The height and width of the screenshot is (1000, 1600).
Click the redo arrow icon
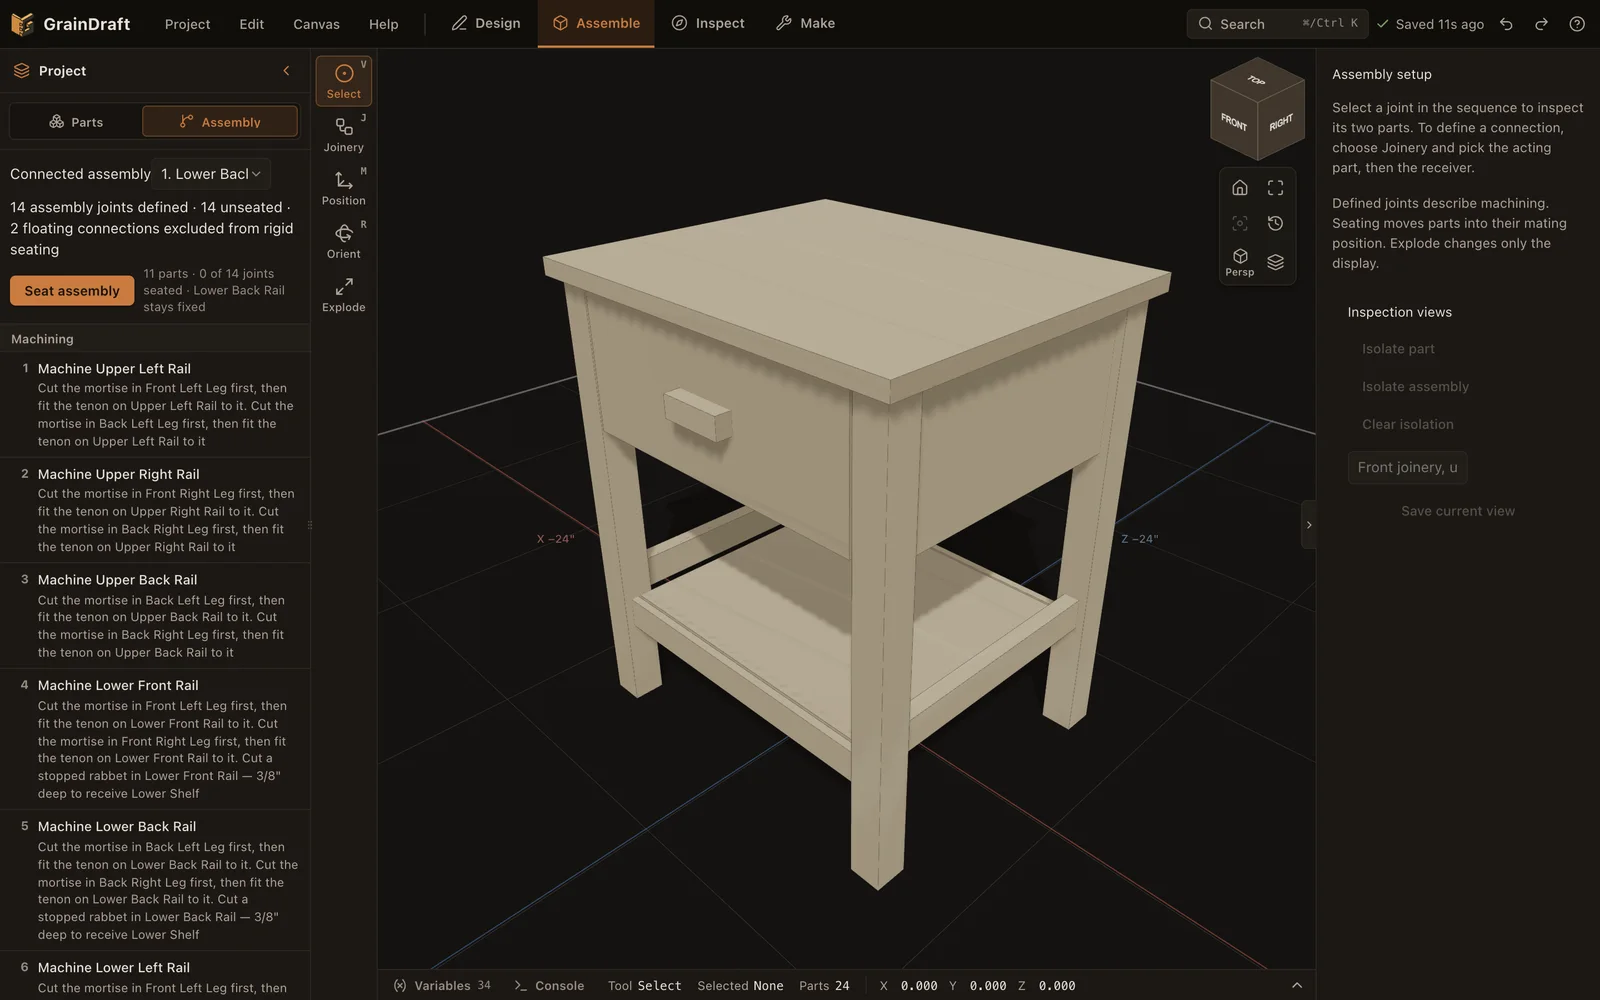point(1541,24)
